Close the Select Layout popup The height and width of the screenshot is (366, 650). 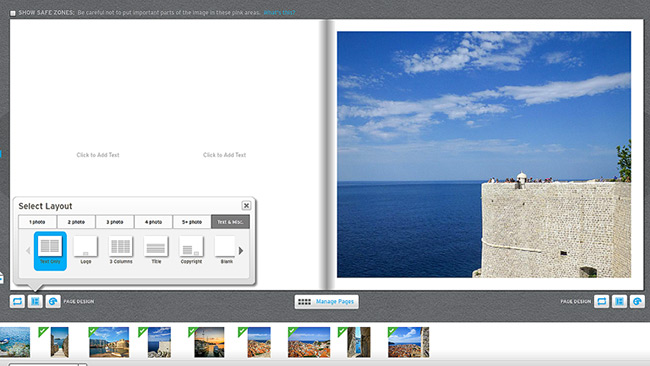(x=246, y=206)
